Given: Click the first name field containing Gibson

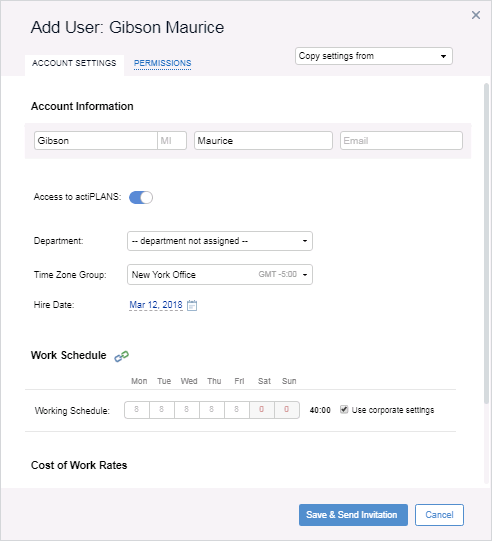Looking at the screenshot, I should click(x=96, y=140).
